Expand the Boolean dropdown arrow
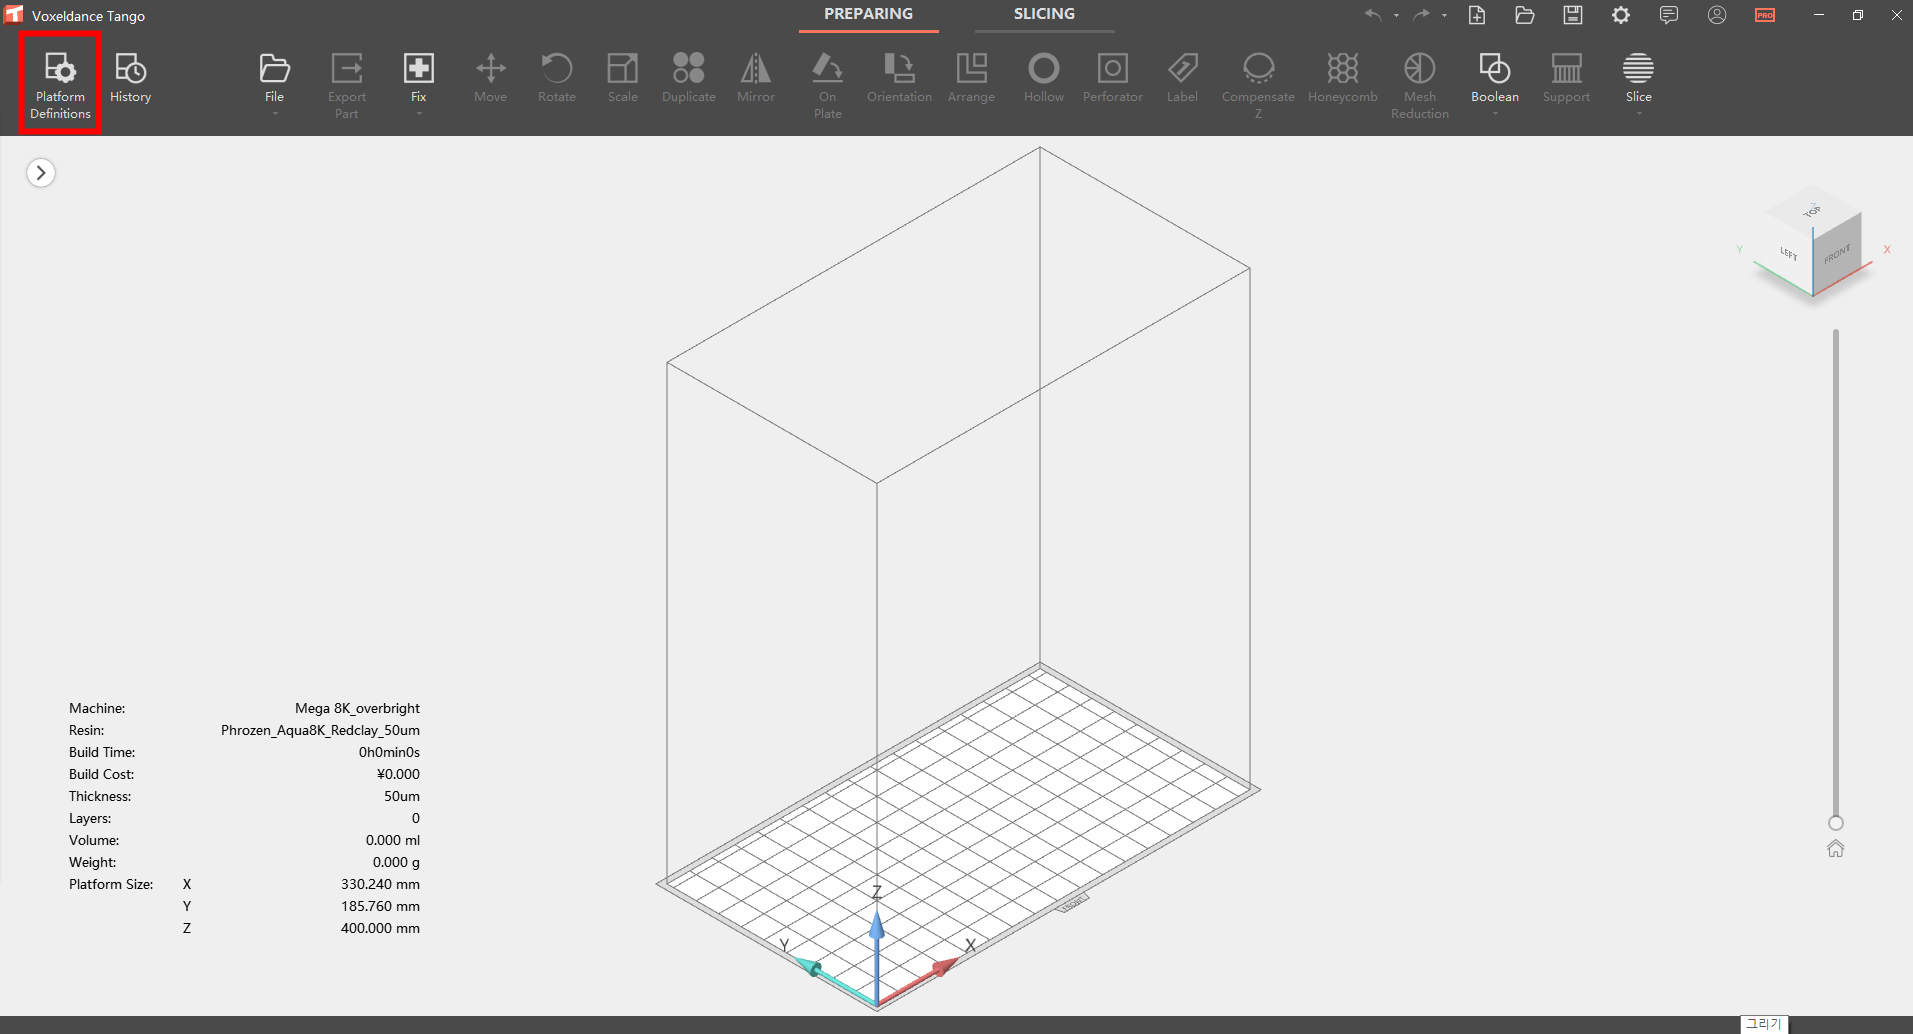Viewport: 1913px width, 1034px height. (x=1495, y=114)
